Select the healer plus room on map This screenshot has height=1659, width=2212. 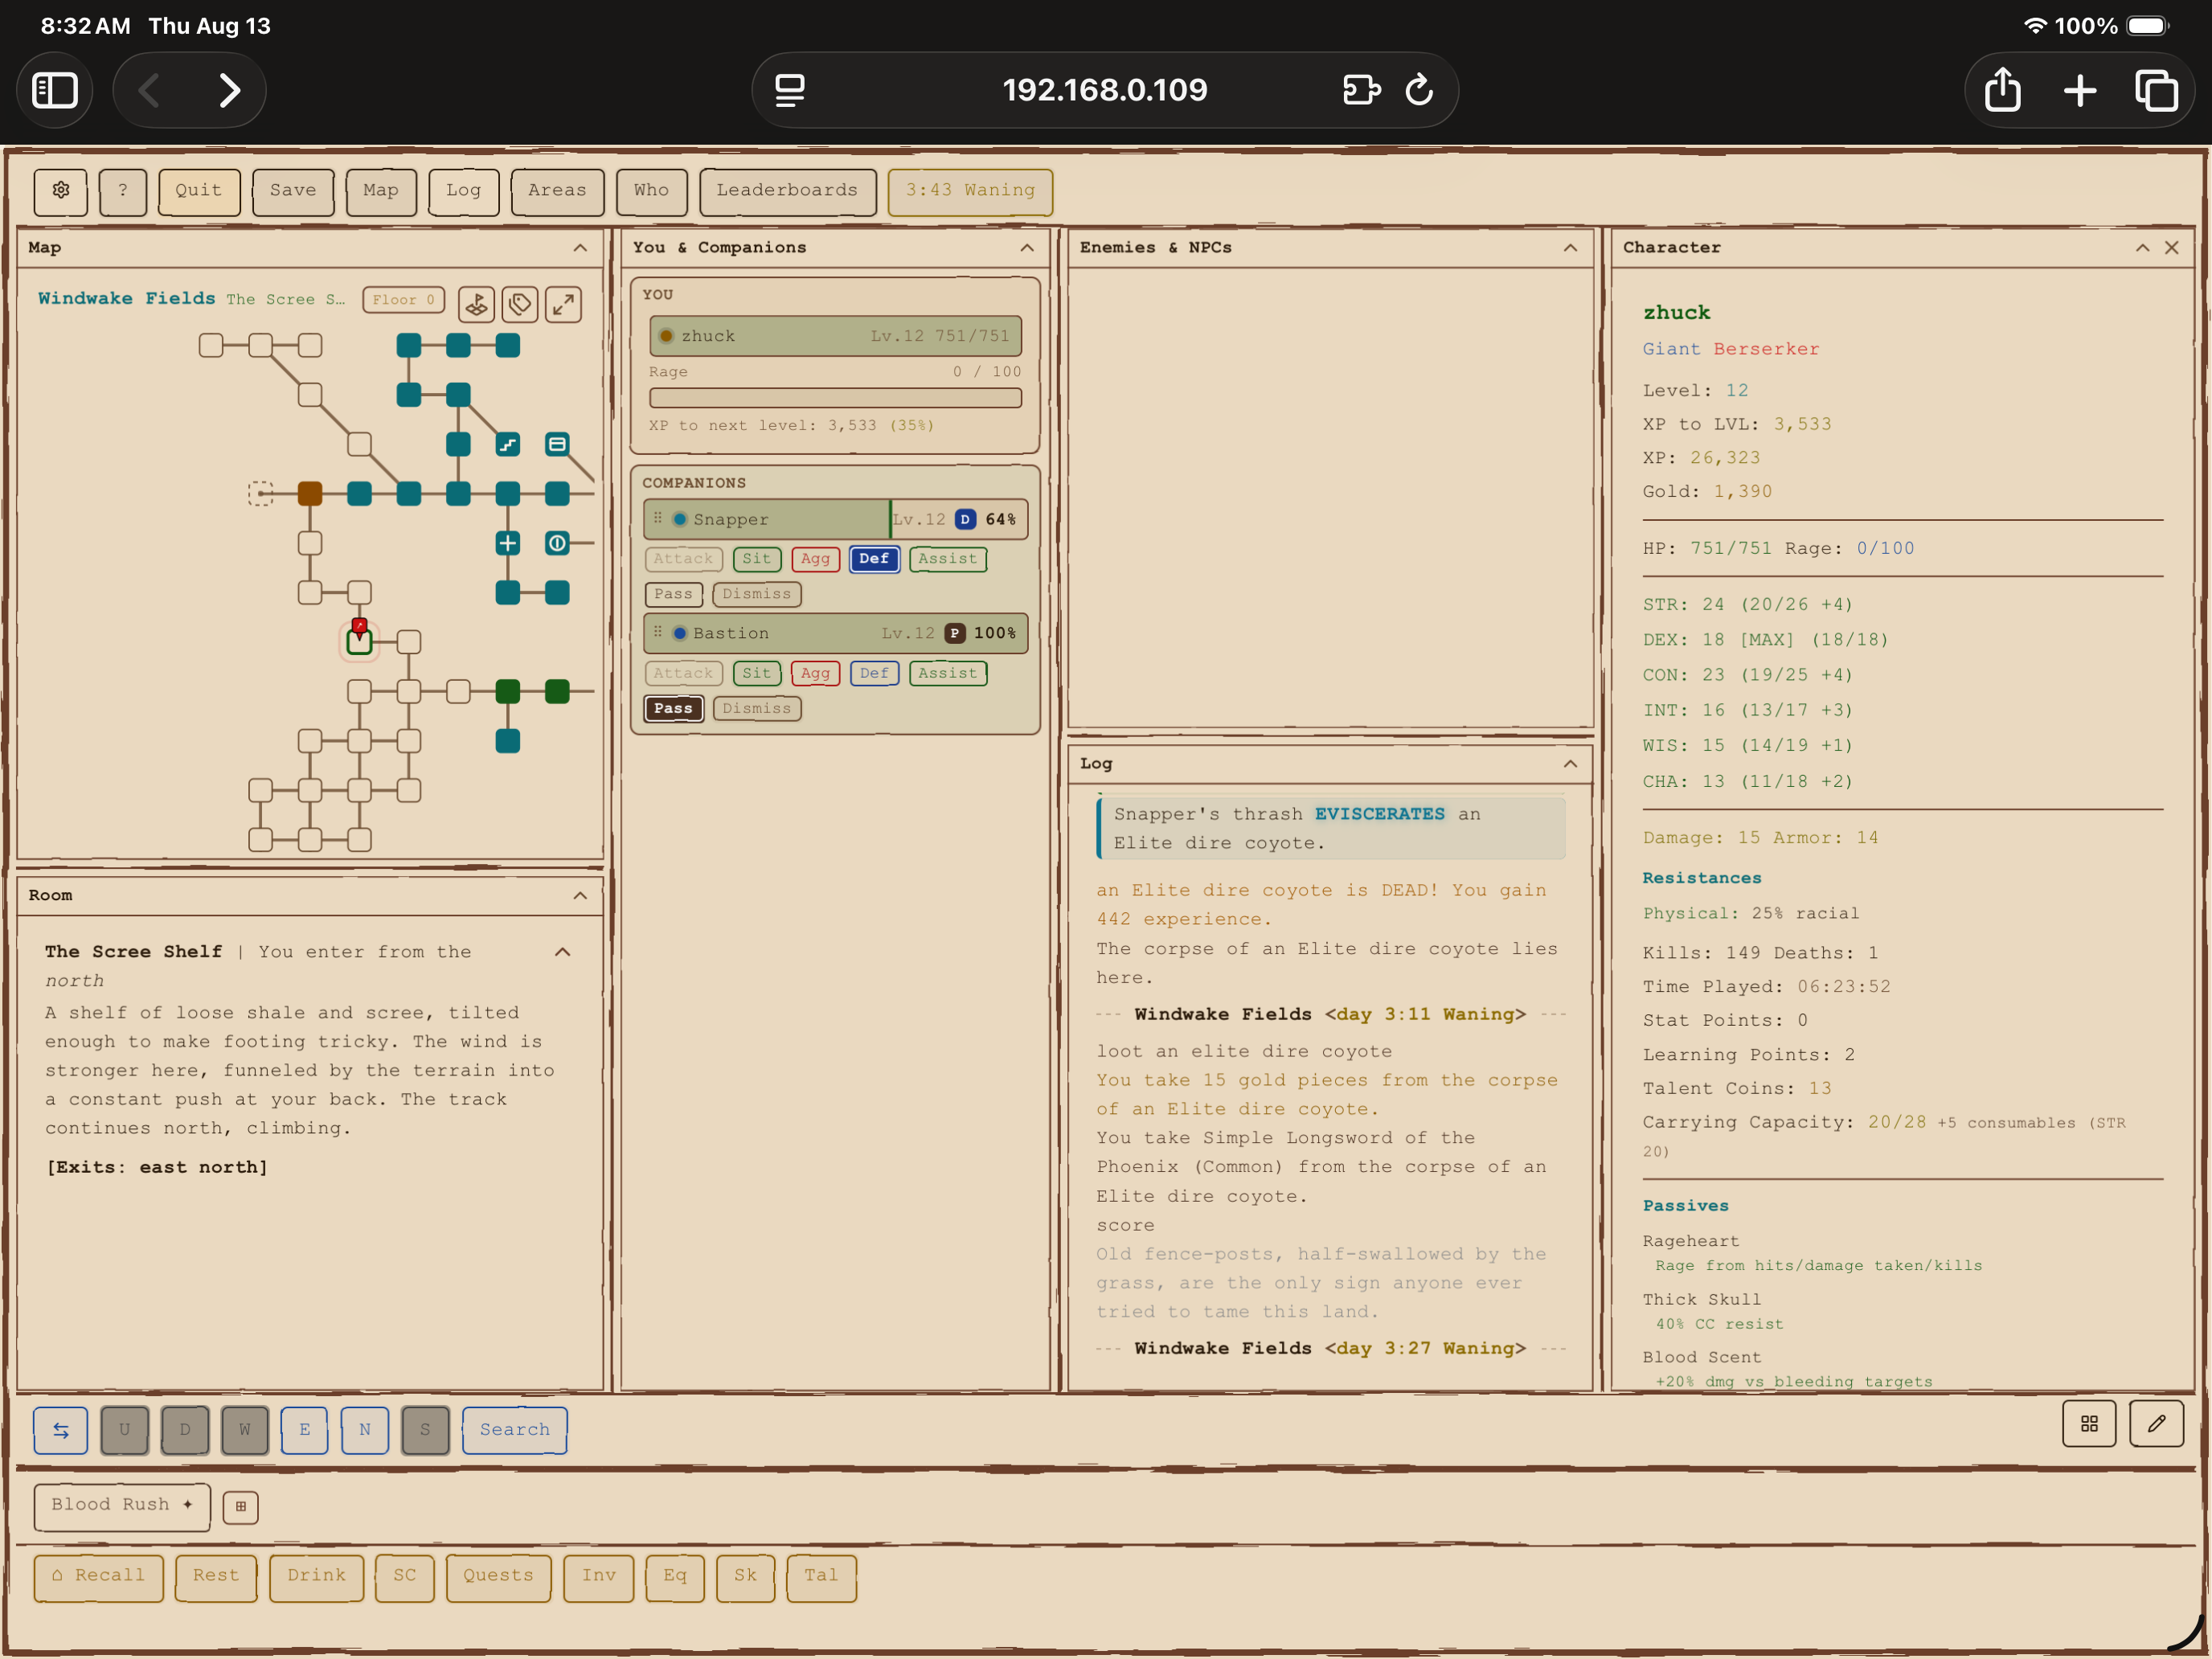pos(508,543)
